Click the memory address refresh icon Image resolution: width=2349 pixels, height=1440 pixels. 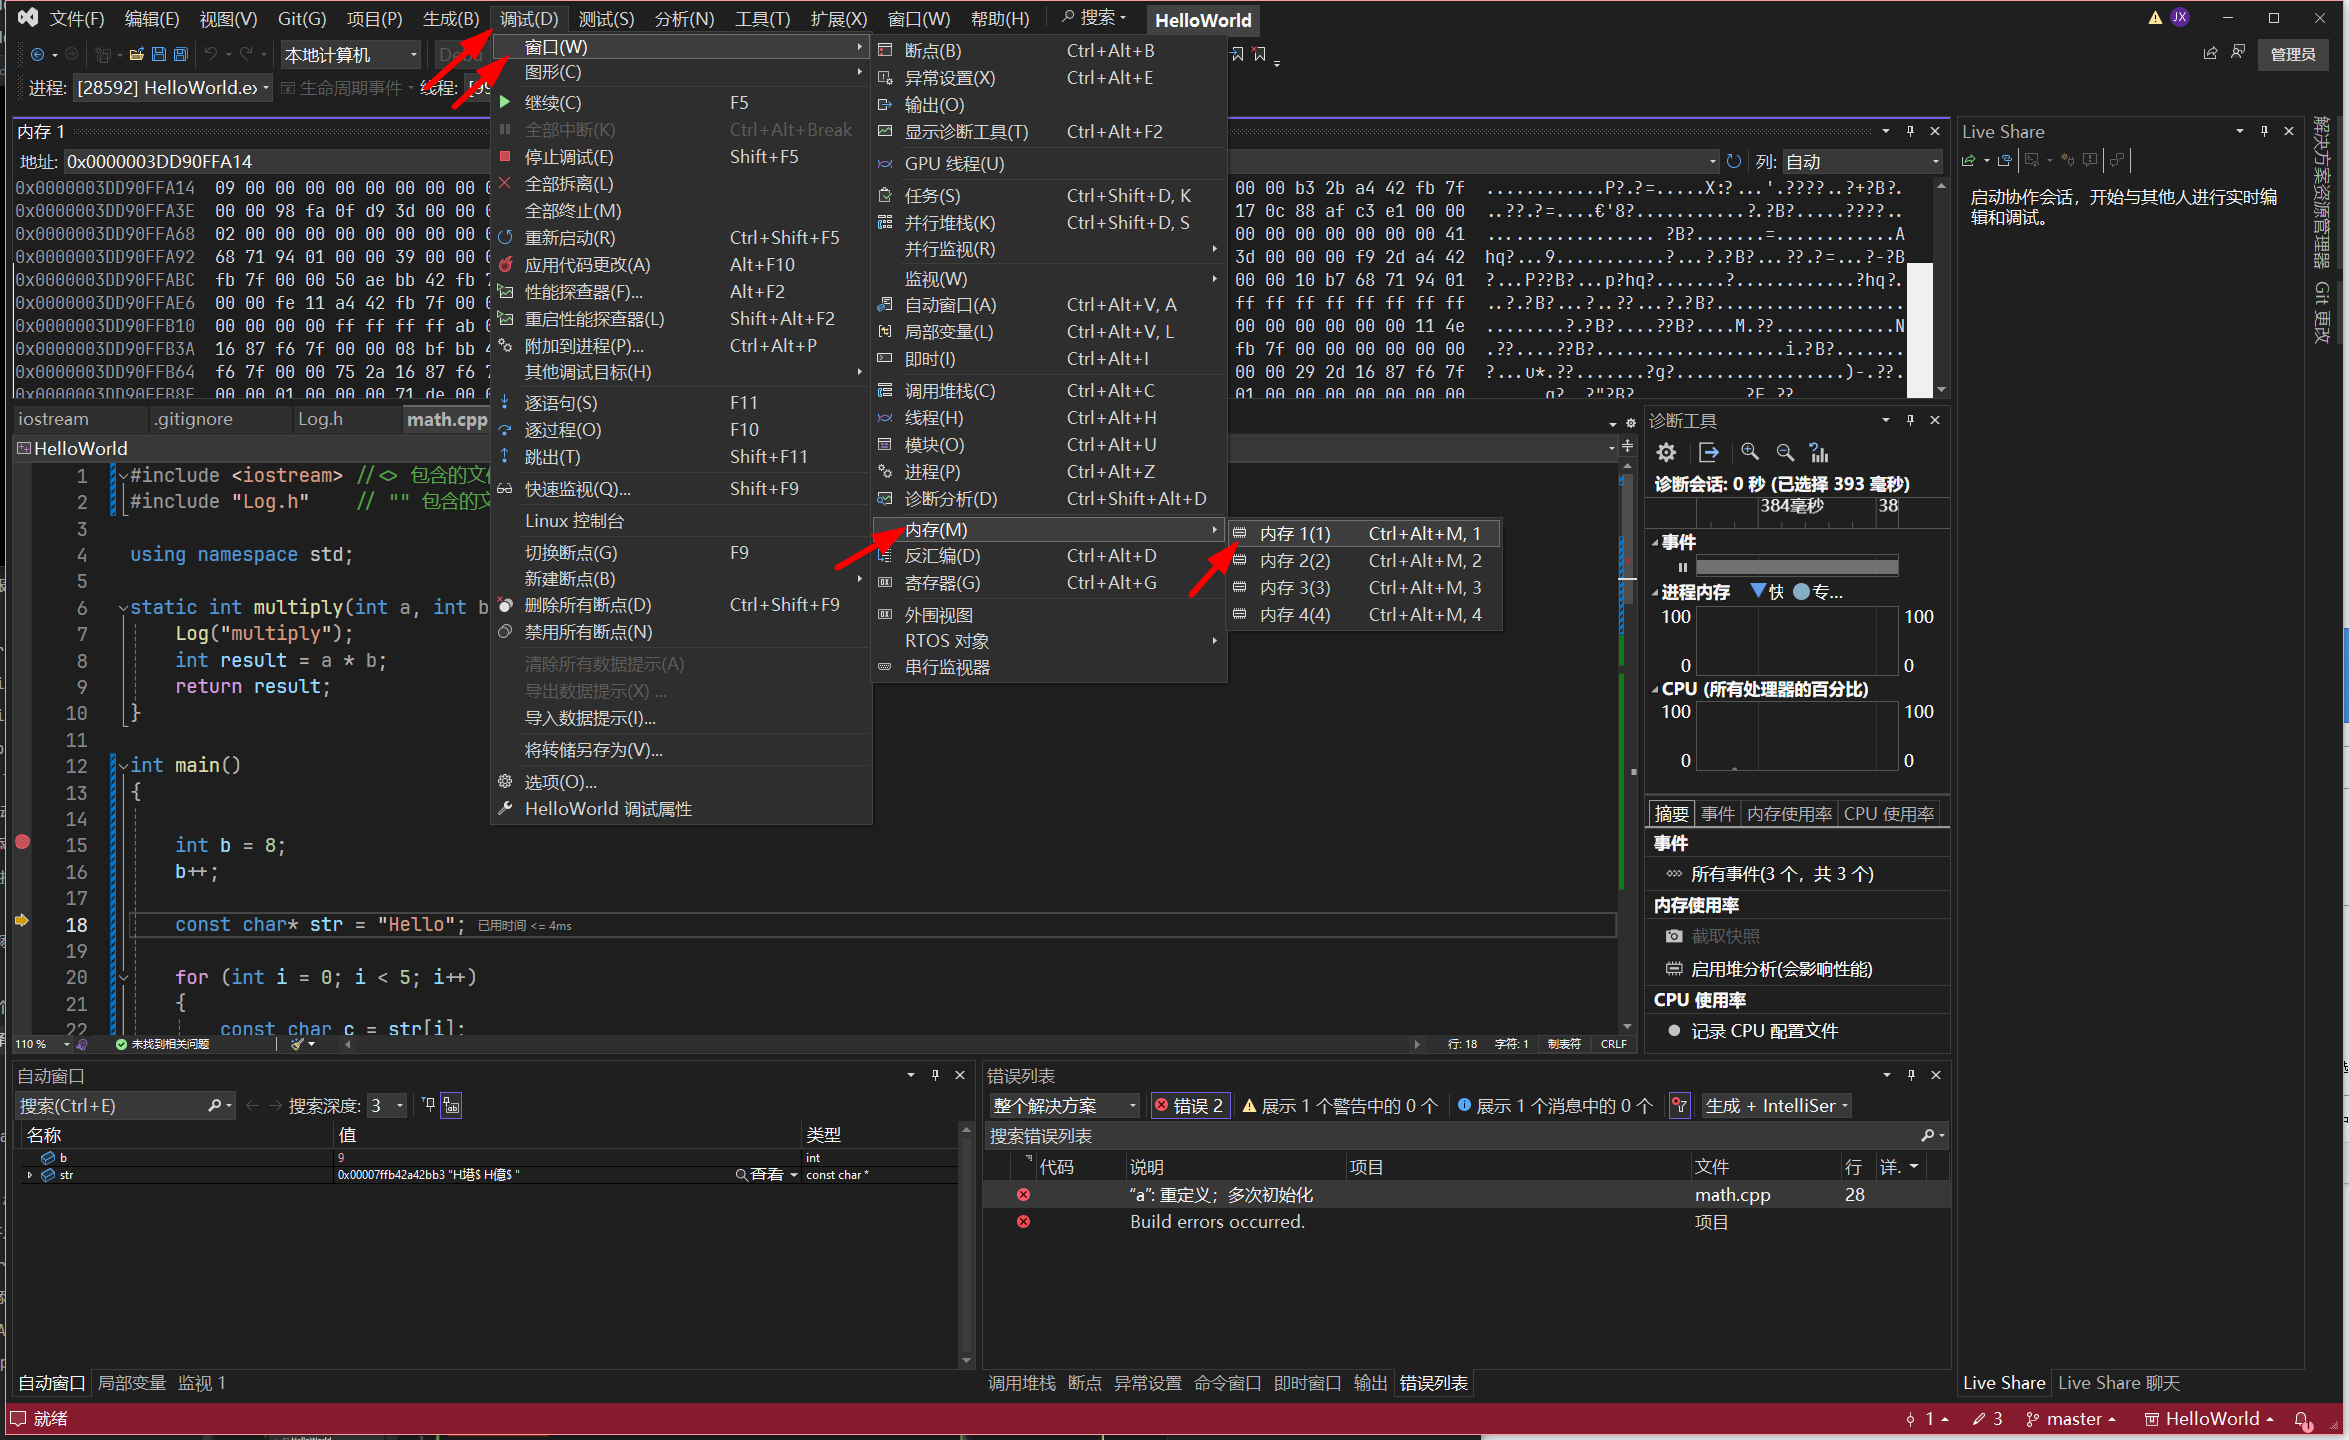[x=1734, y=161]
